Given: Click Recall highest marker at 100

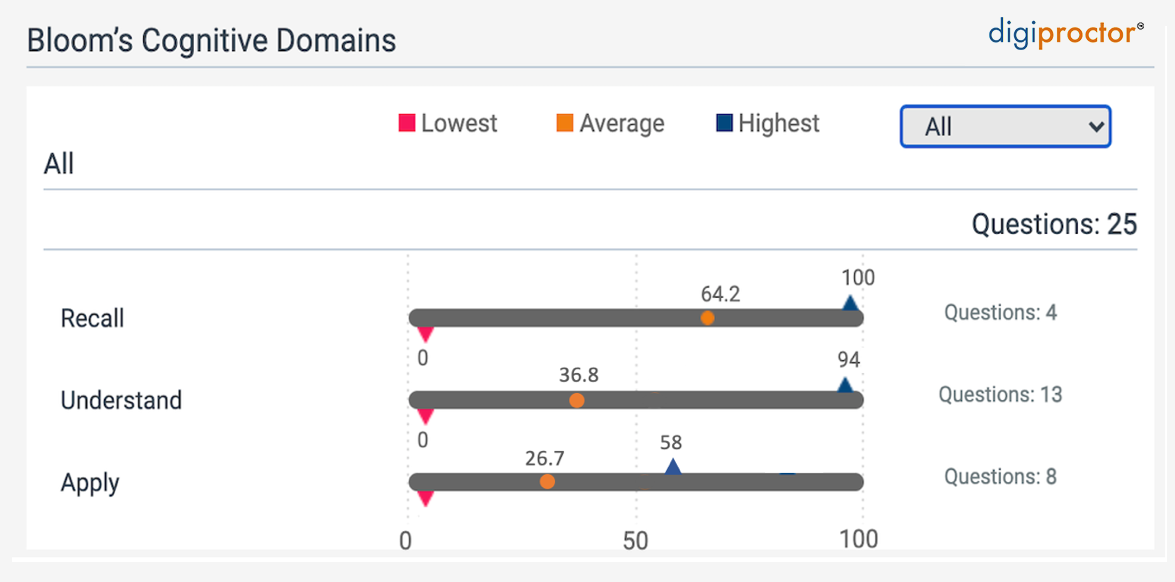Looking at the screenshot, I should coord(850,303).
